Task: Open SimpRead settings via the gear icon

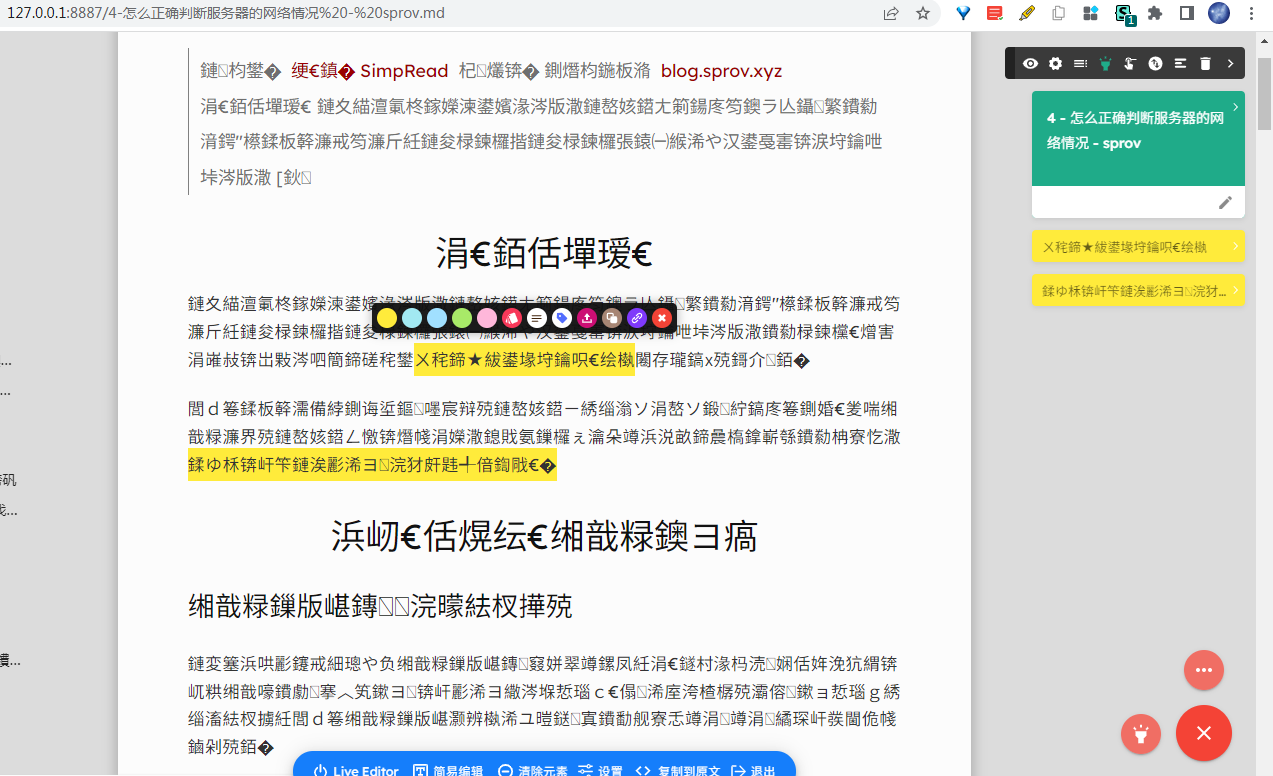Action: click(1055, 63)
